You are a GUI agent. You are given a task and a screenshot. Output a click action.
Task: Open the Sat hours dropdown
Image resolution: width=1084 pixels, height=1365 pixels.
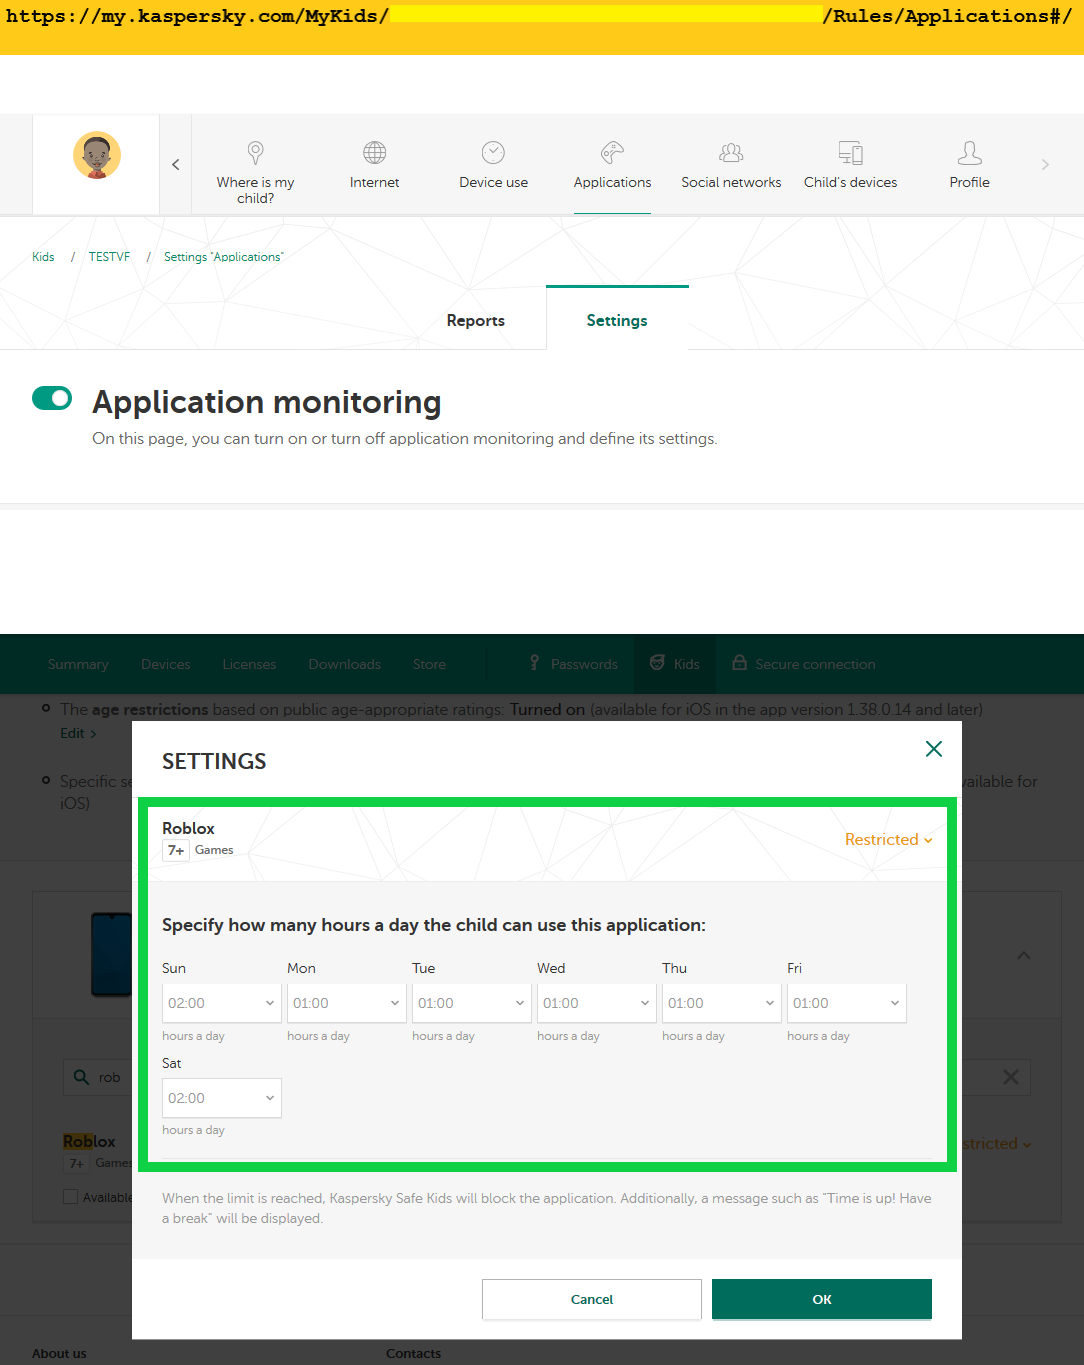(x=222, y=1098)
